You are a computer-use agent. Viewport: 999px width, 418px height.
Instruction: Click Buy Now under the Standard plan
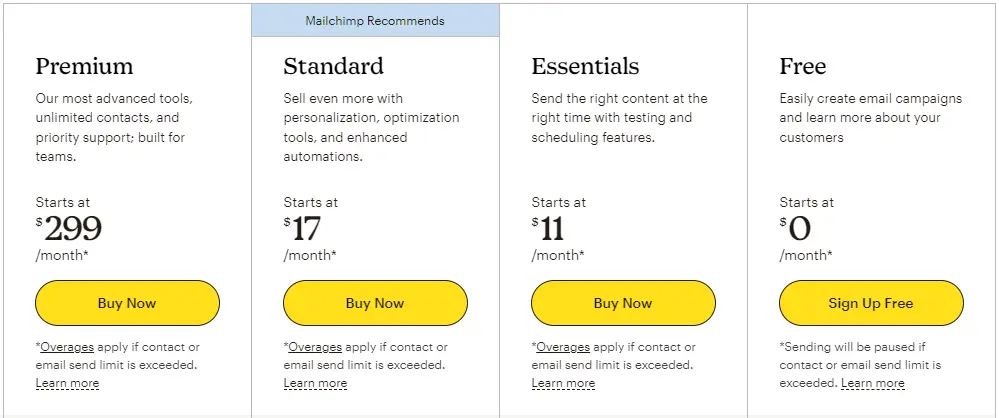tap(375, 303)
